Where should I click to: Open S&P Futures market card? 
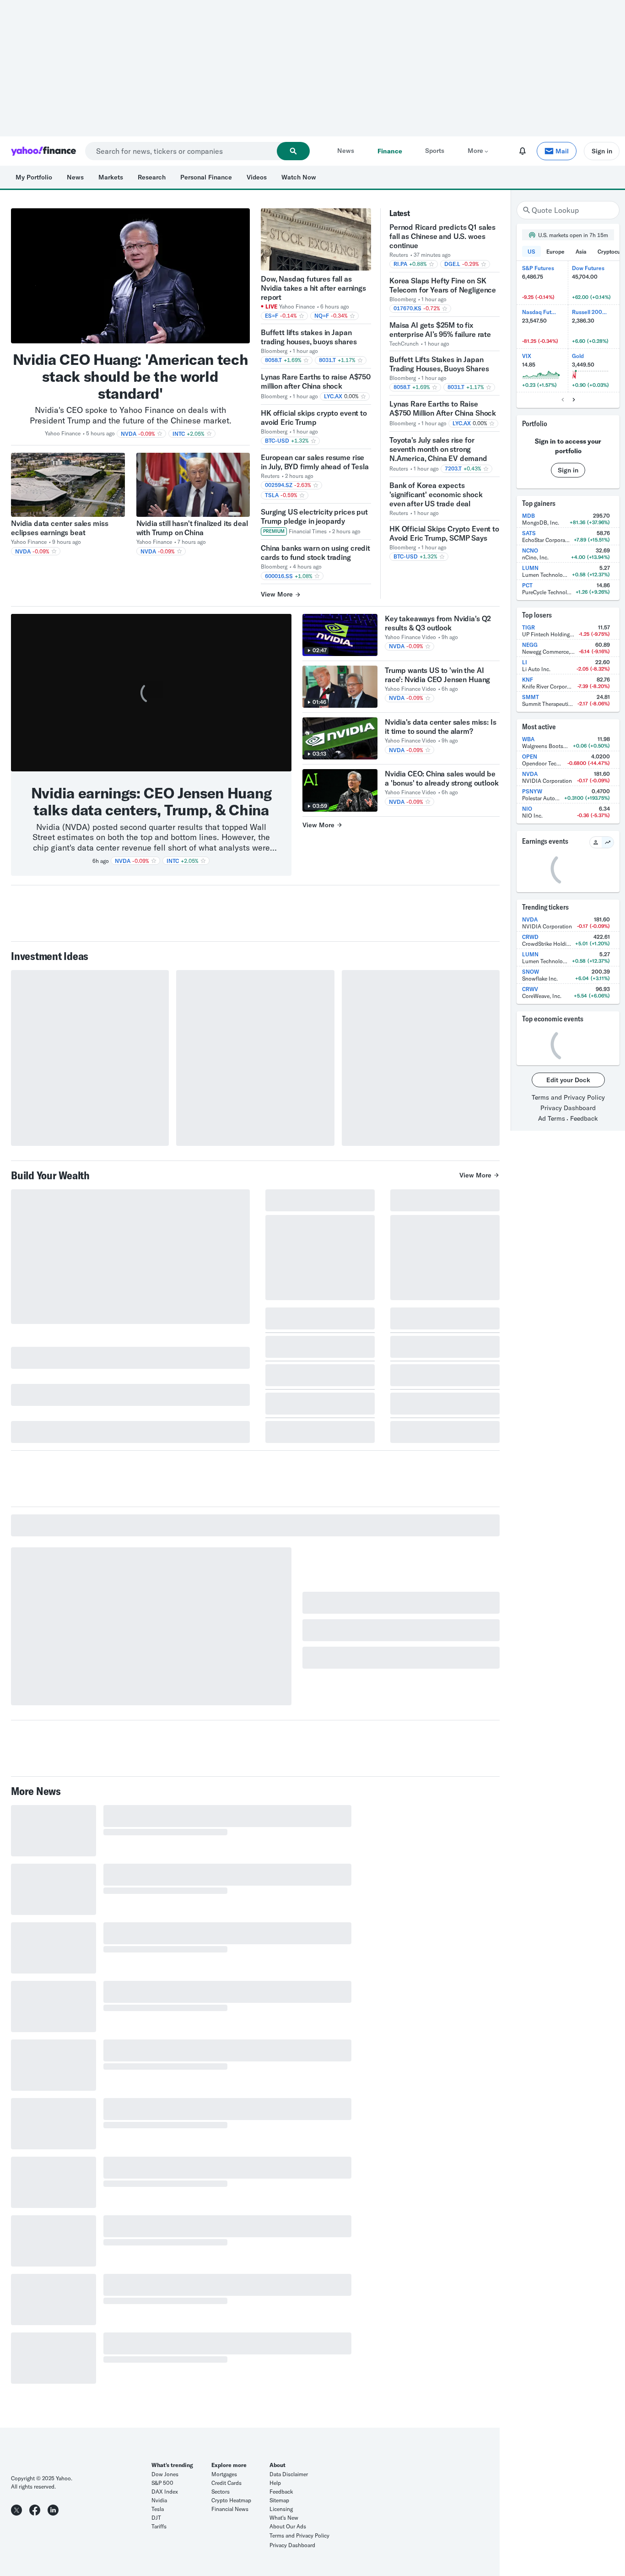click(542, 284)
